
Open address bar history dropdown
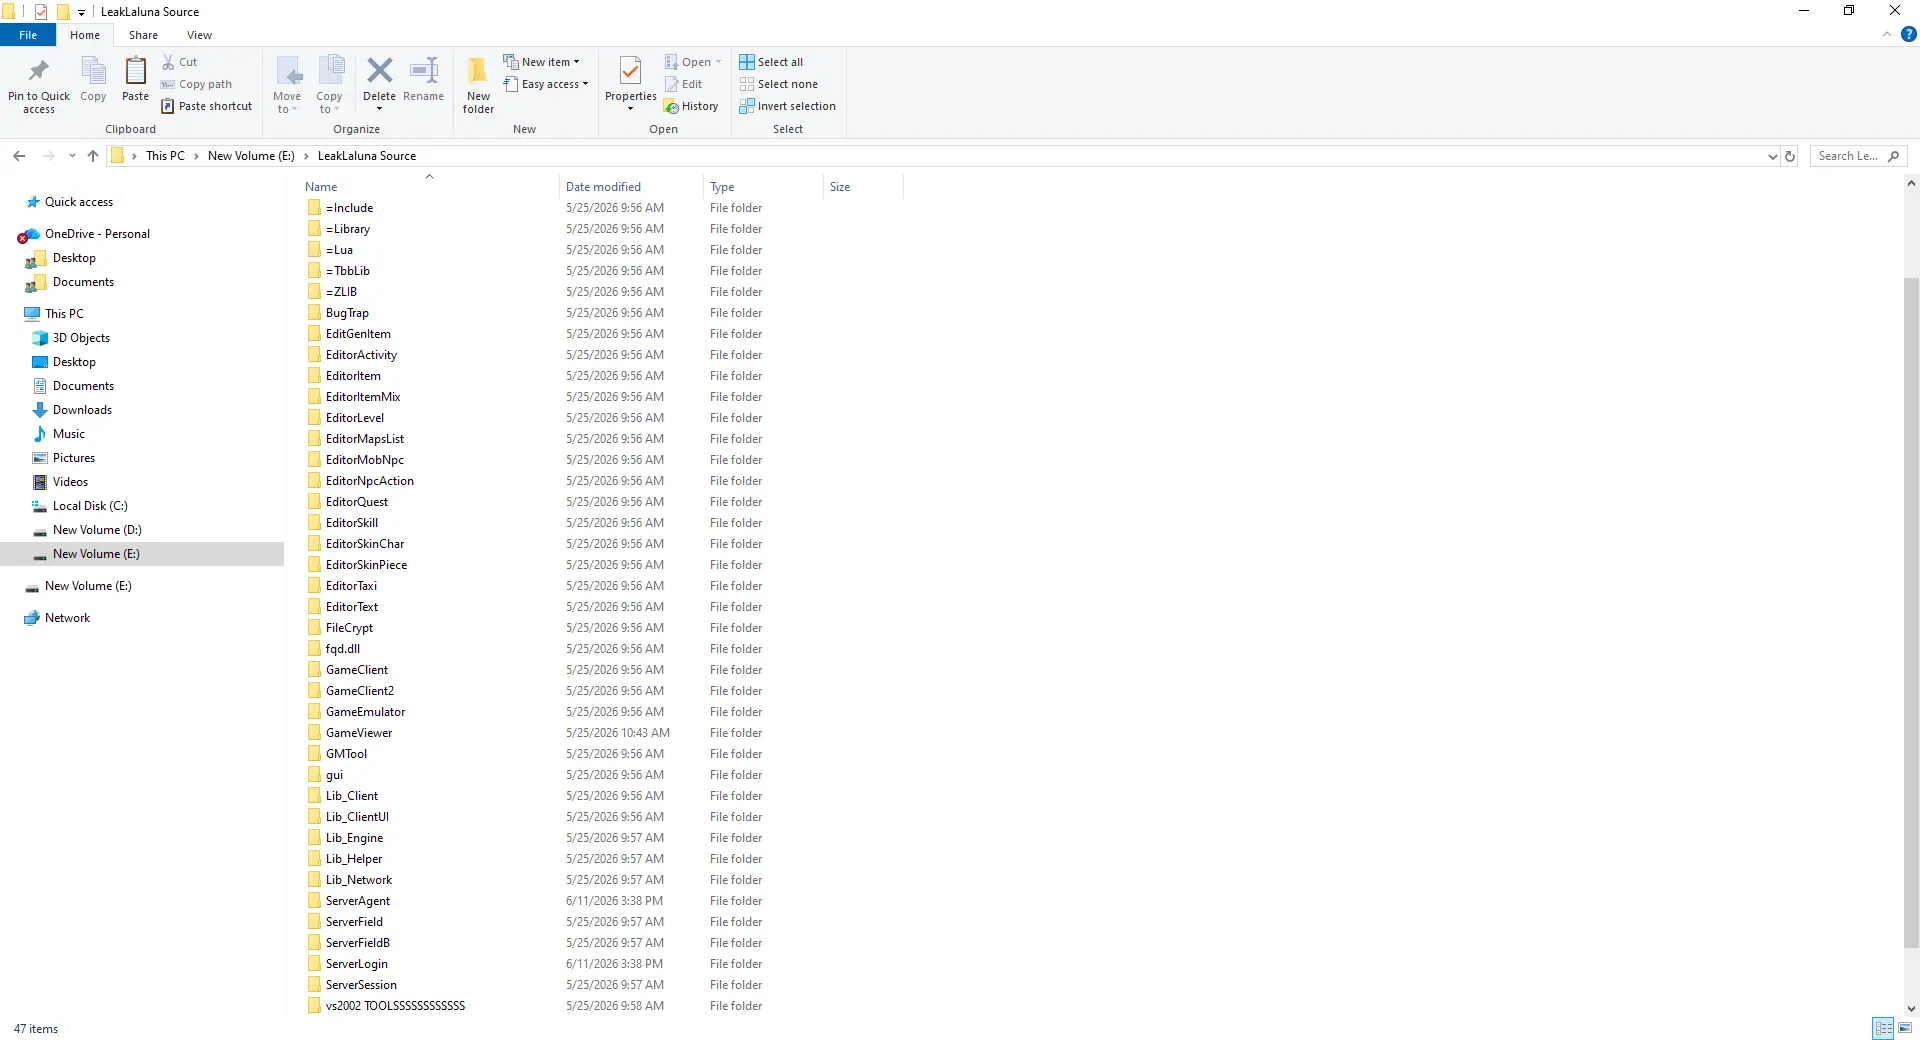(x=1772, y=156)
